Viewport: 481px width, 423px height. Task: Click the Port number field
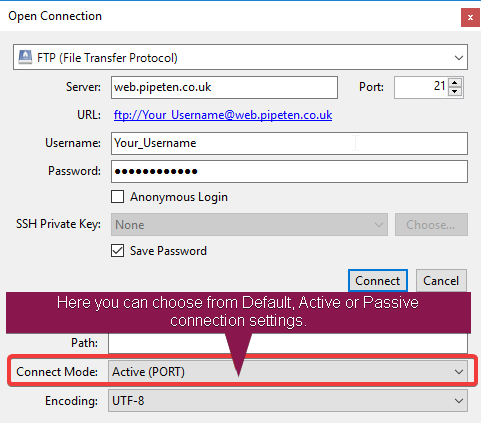(421, 87)
